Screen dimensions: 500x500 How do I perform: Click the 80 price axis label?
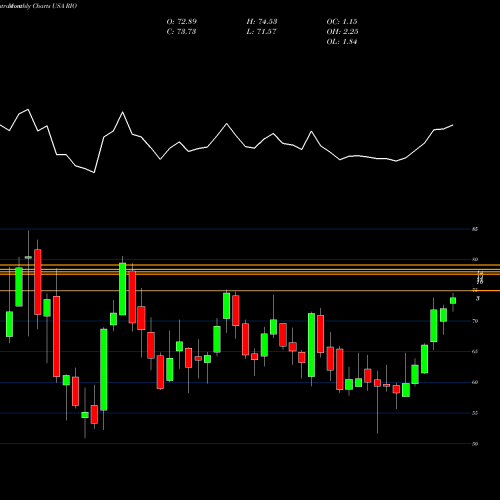pyautogui.click(x=475, y=259)
